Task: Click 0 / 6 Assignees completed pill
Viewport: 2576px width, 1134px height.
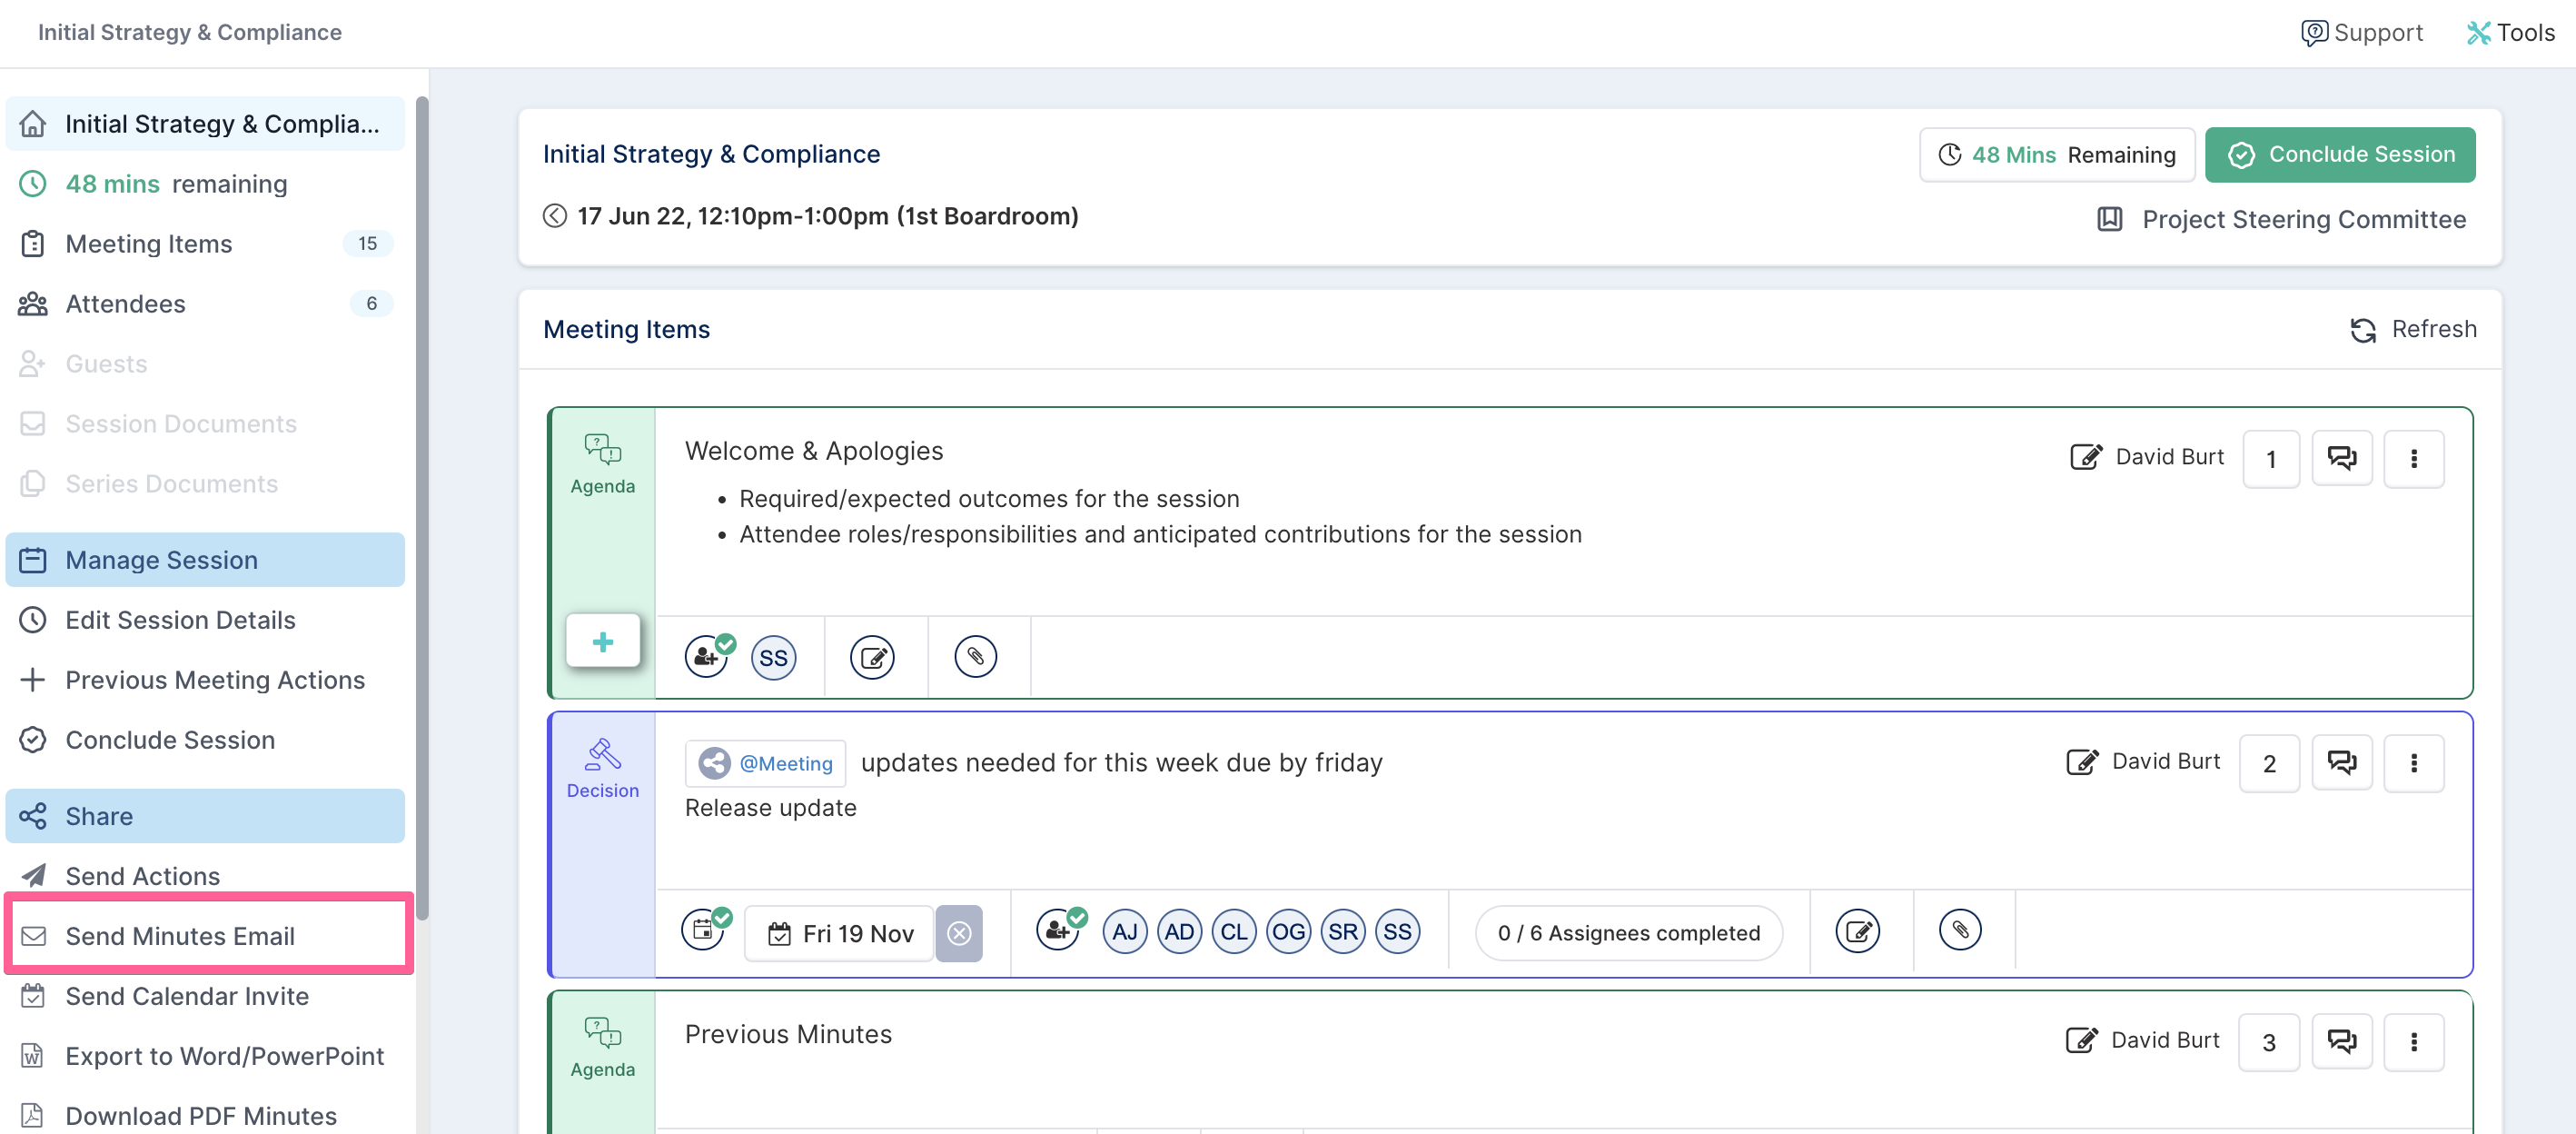Action: coord(1629,933)
